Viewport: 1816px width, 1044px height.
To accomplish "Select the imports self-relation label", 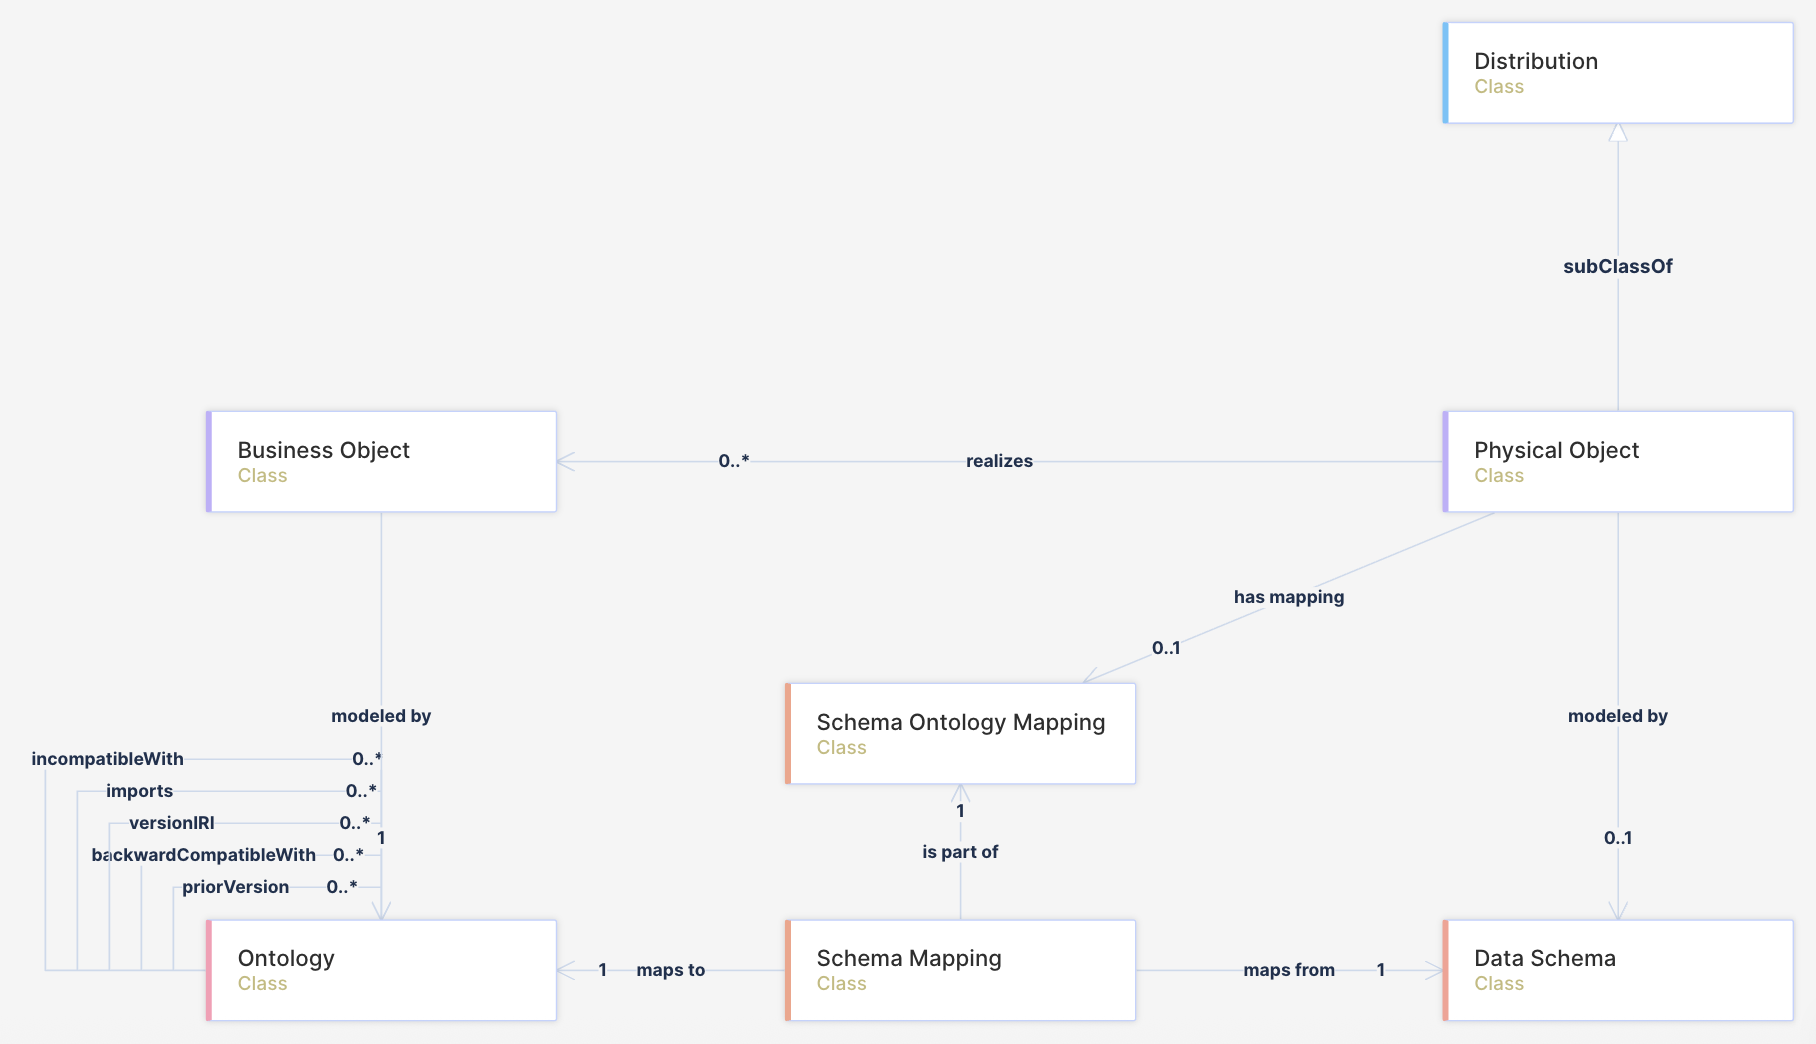I will [139, 791].
